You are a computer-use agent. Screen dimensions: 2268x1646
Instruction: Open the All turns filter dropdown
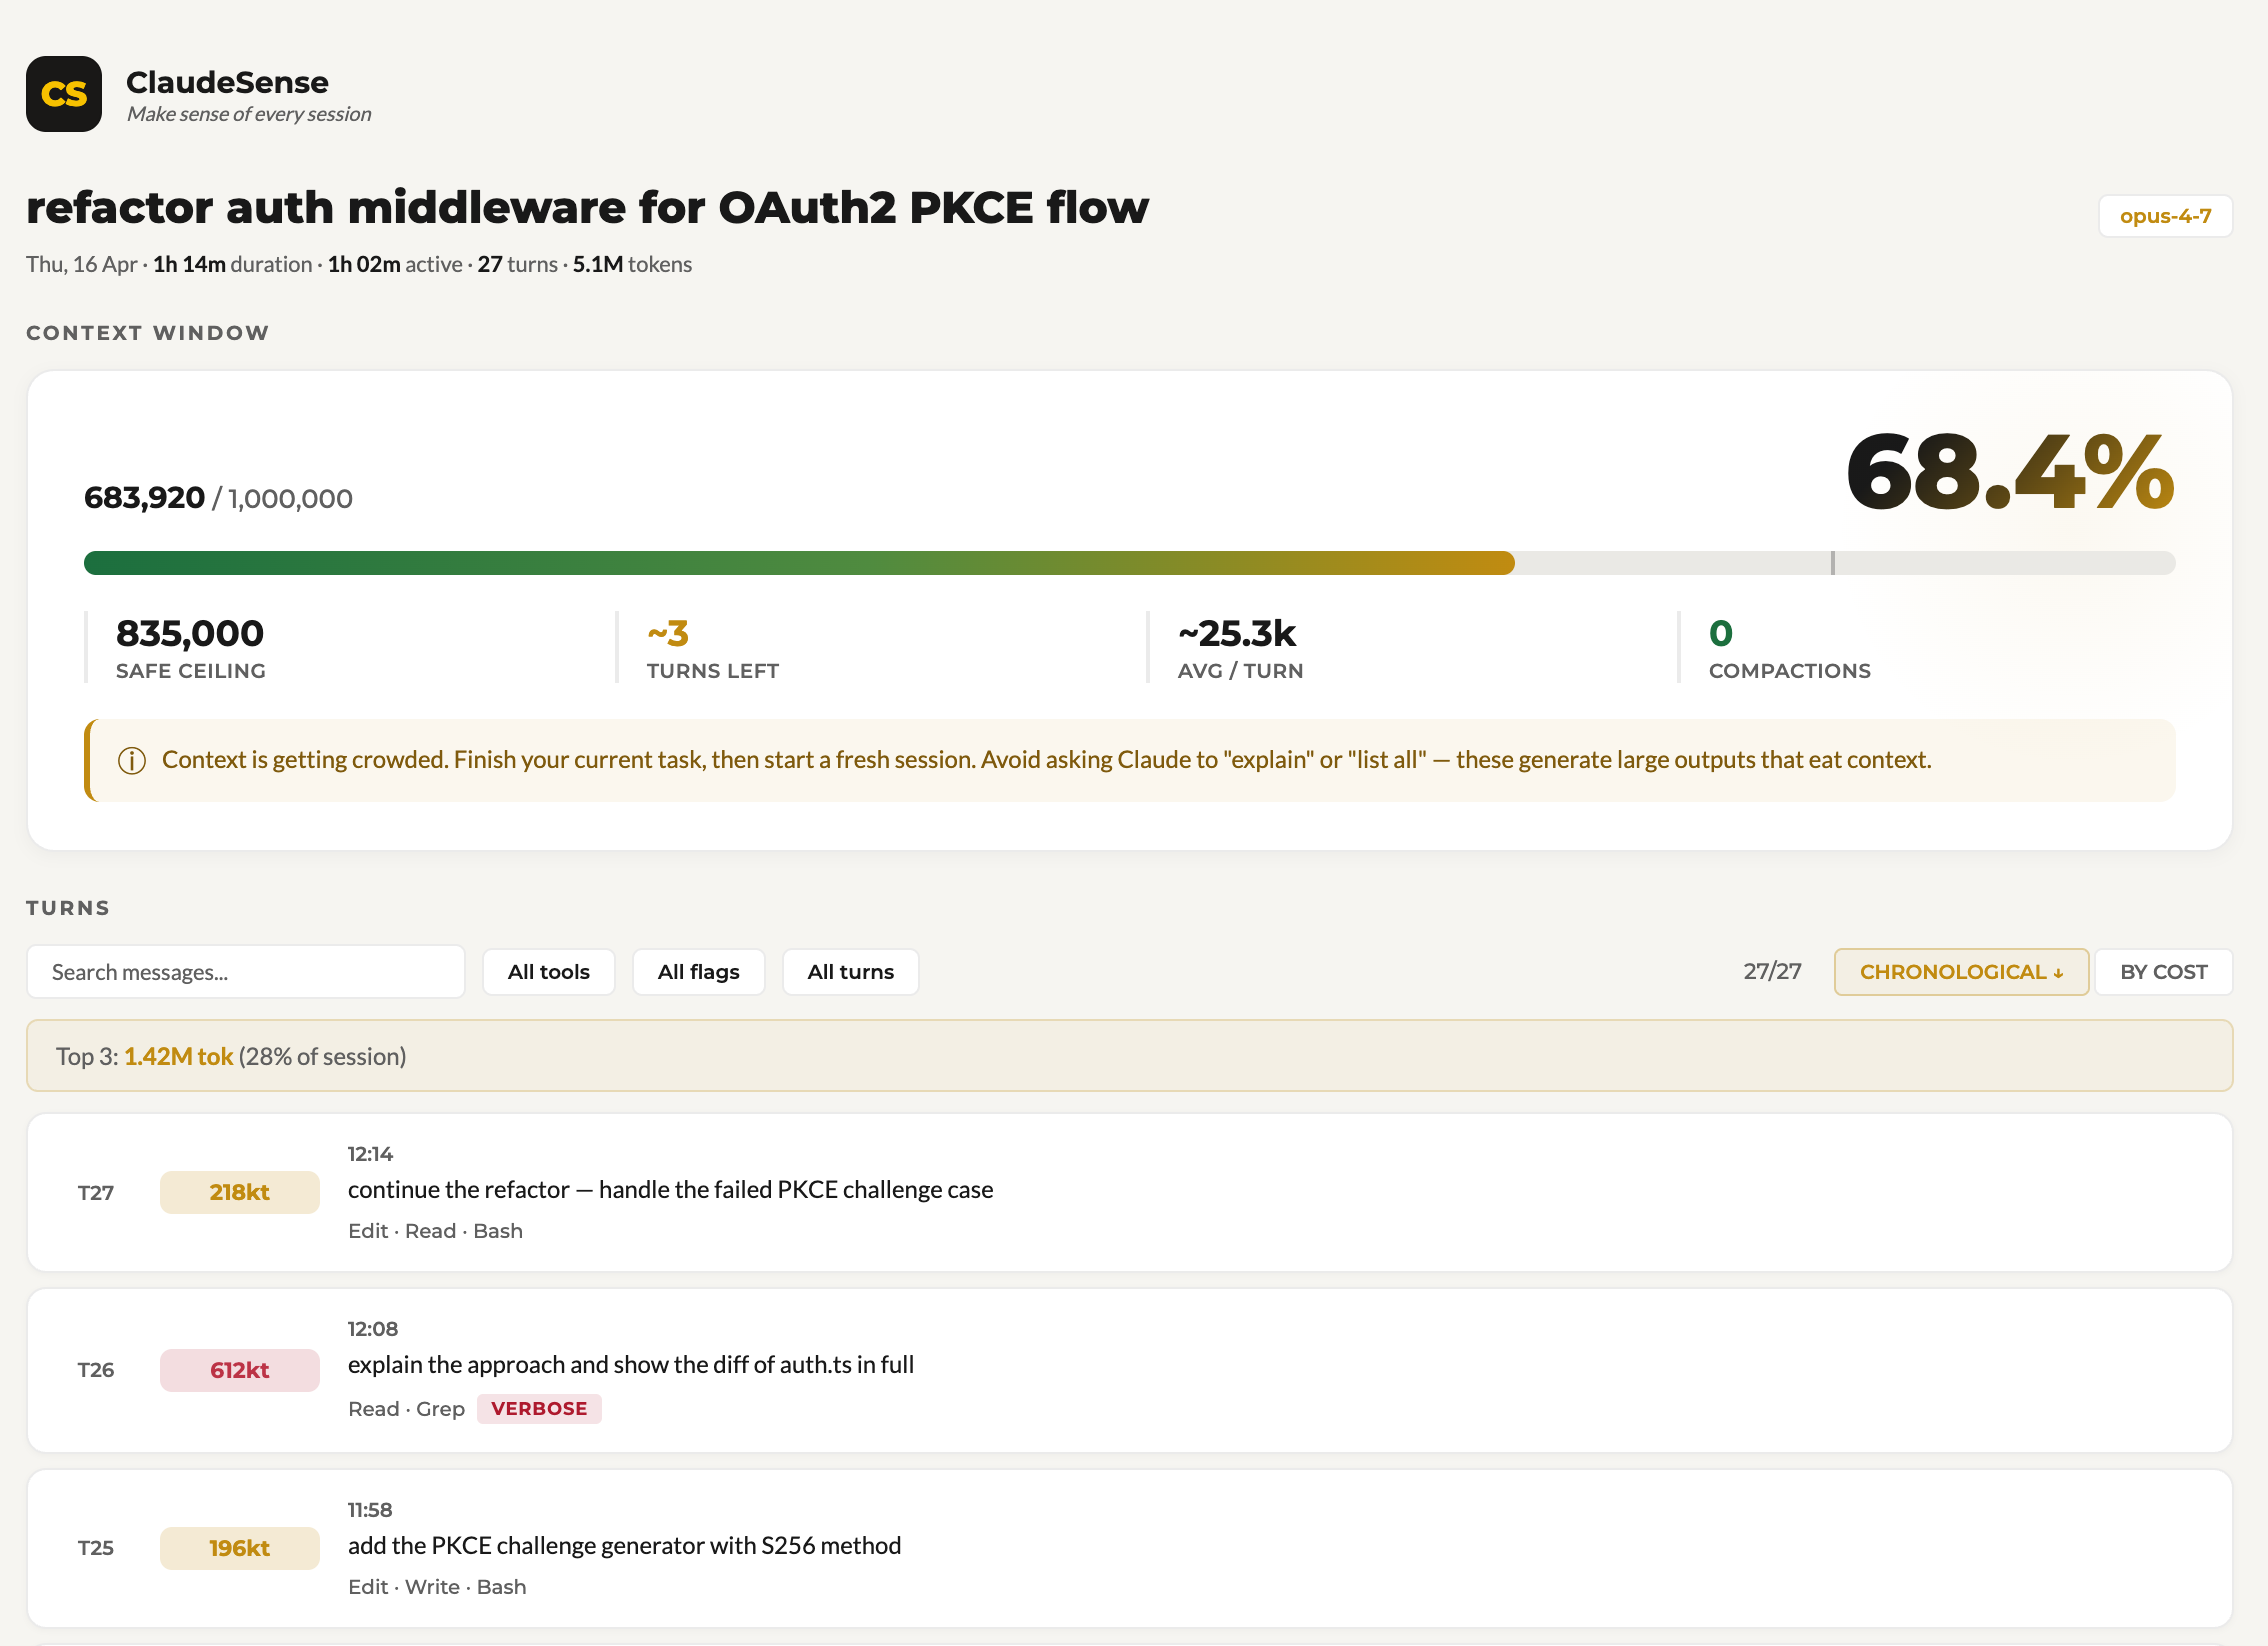click(850, 972)
